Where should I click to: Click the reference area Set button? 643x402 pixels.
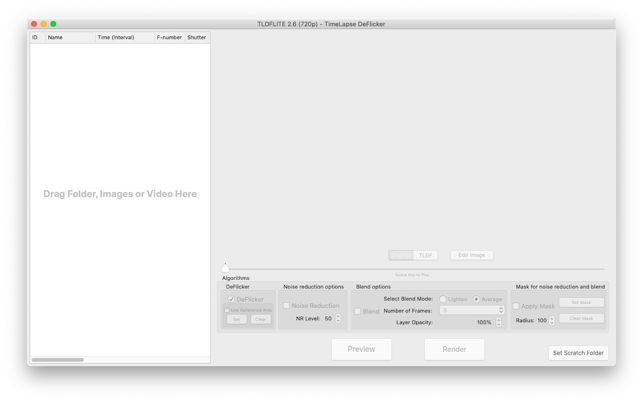[x=237, y=319]
